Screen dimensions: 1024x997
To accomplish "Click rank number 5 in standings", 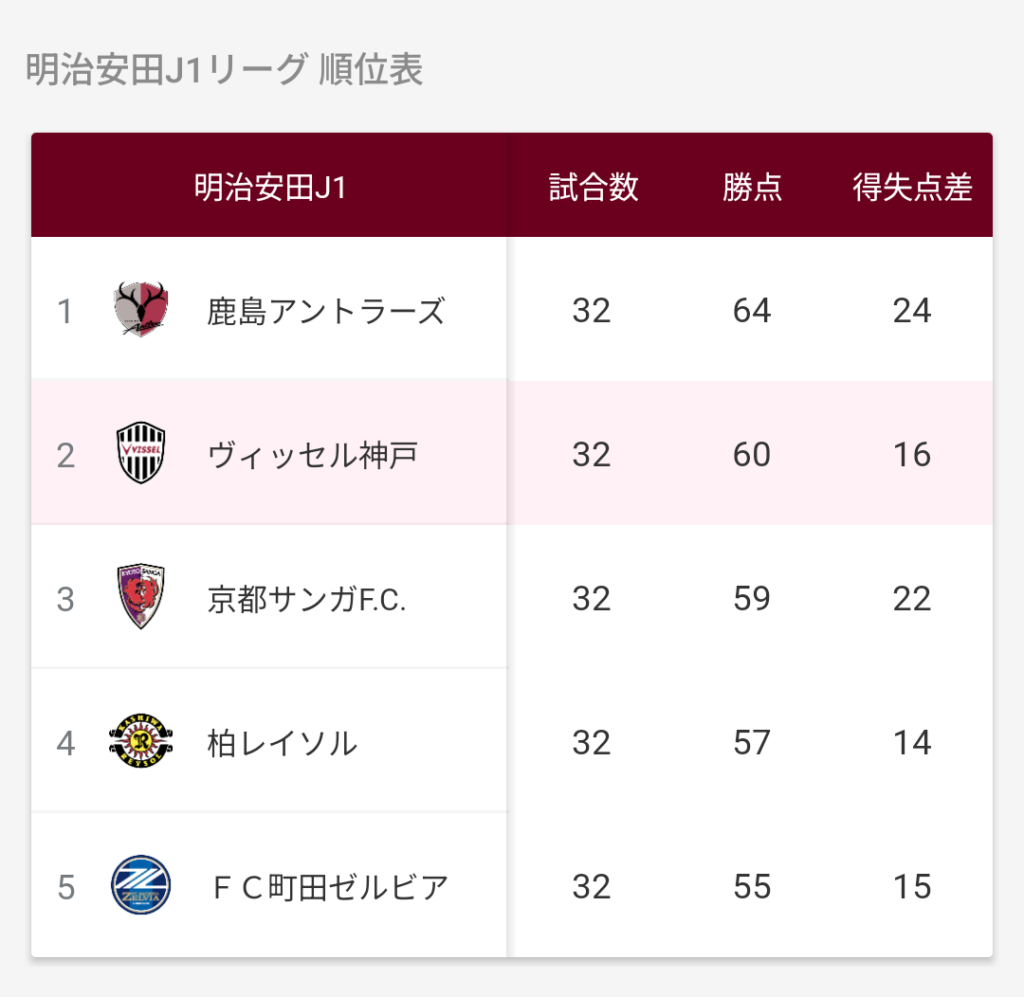I will (x=66, y=887).
